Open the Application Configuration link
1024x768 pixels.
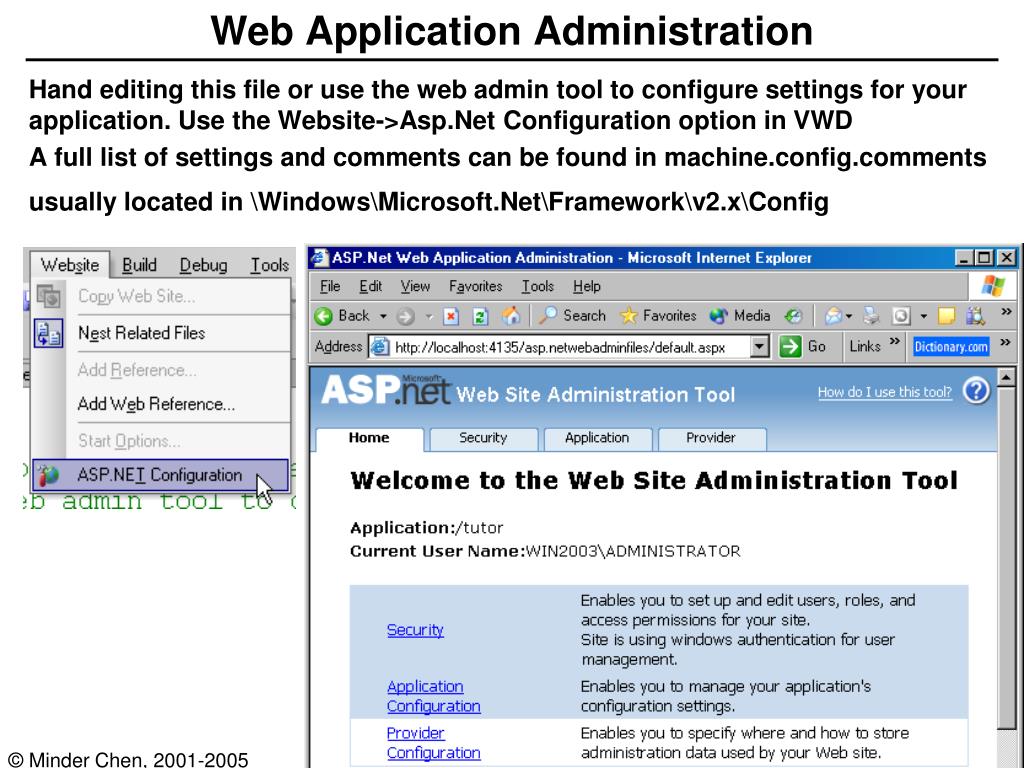point(434,696)
